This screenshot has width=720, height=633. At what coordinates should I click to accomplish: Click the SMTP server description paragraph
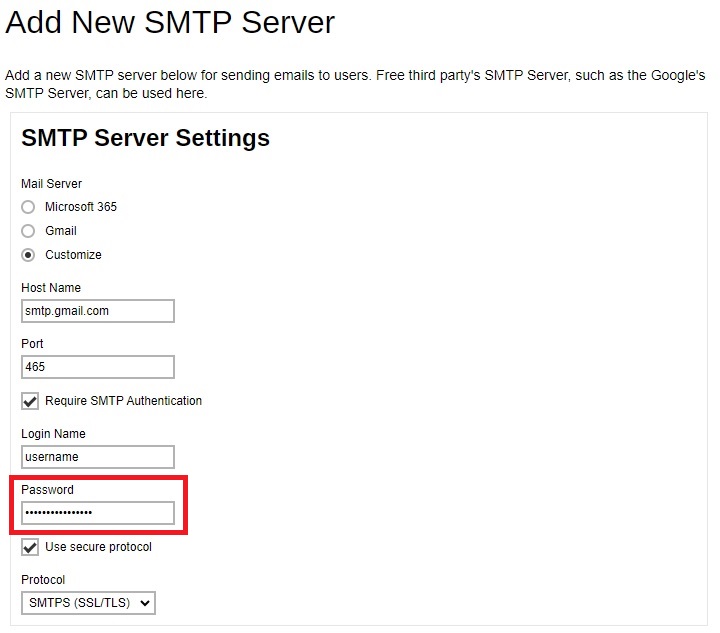click(x=355, y=84)
